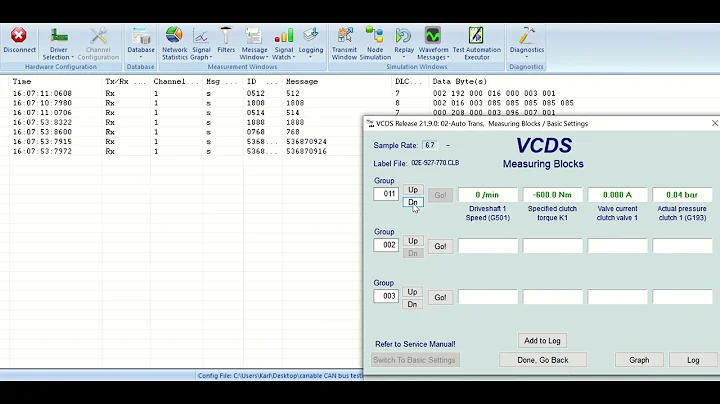Expand the Replay dropdown arrow
Viewport: 720px width, 404px height.
404,57
